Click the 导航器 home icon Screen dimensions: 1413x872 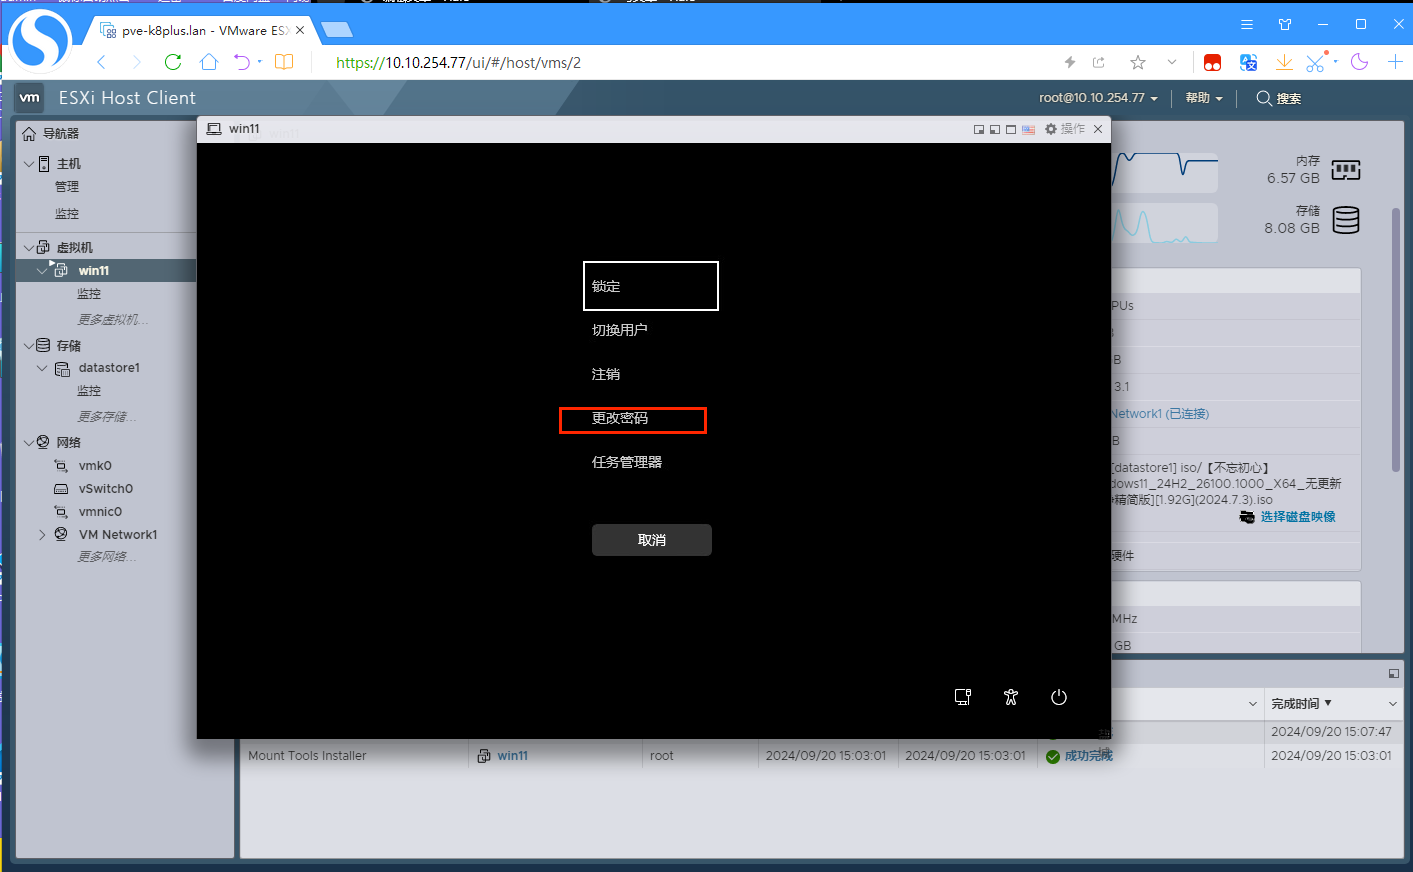29,133
